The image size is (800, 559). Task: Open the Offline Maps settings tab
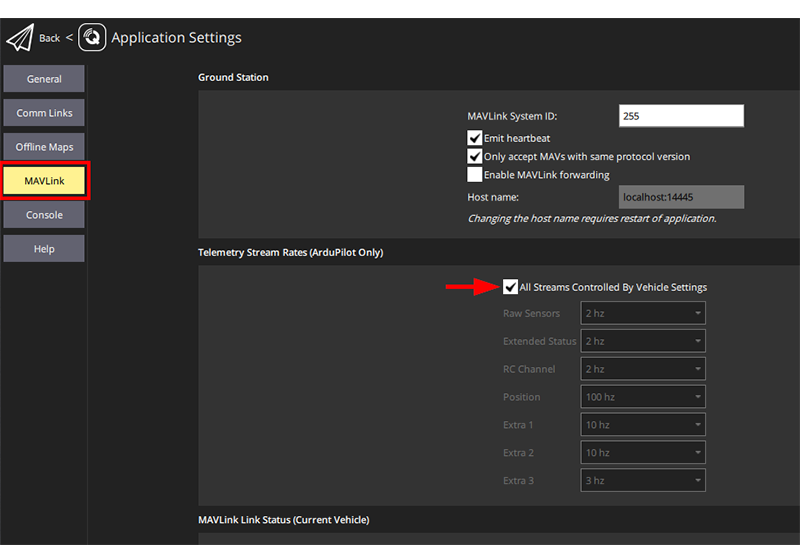[x=44, y=147]
